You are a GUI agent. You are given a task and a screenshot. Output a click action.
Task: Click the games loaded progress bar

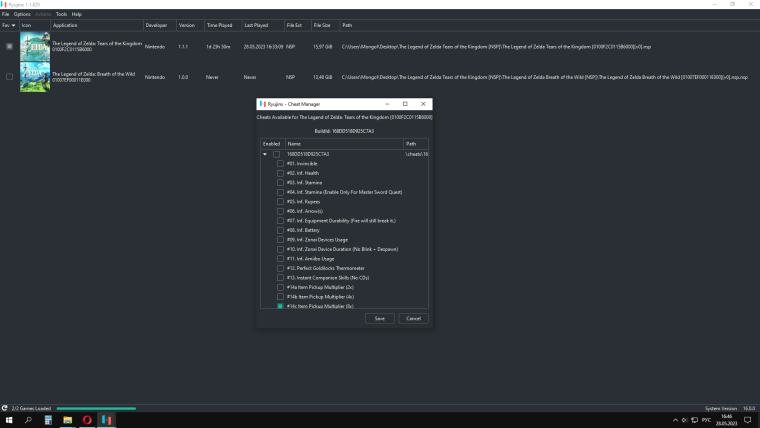(x=96, y=409)
